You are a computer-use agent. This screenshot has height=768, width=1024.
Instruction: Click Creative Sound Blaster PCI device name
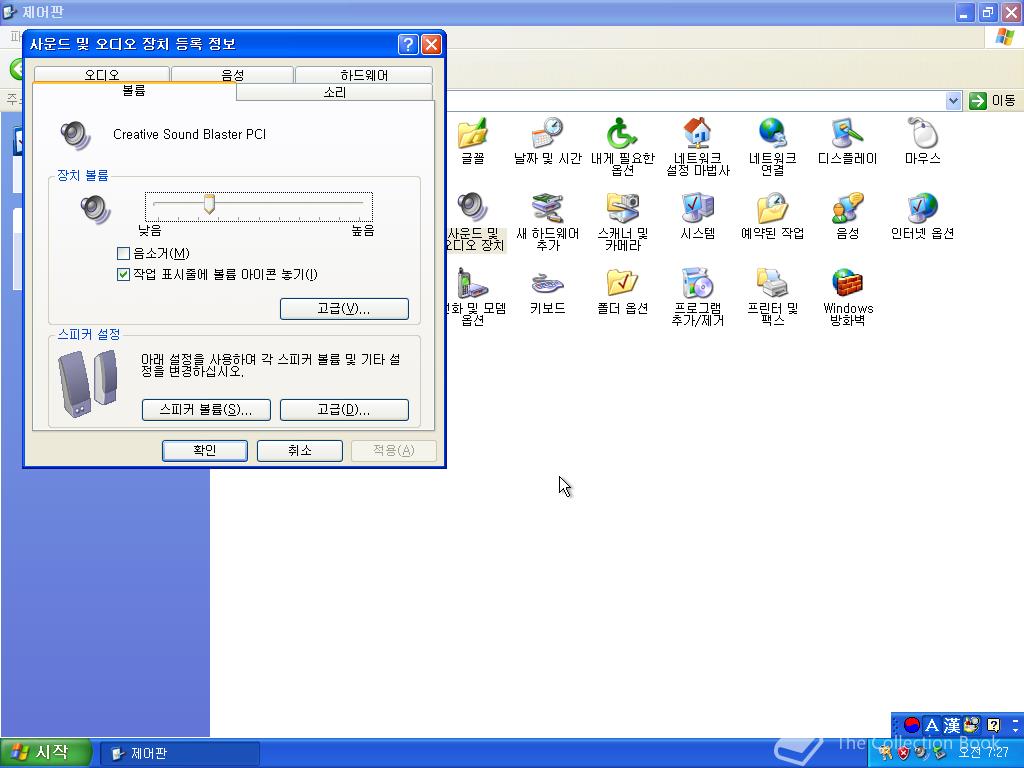point(189,135)
